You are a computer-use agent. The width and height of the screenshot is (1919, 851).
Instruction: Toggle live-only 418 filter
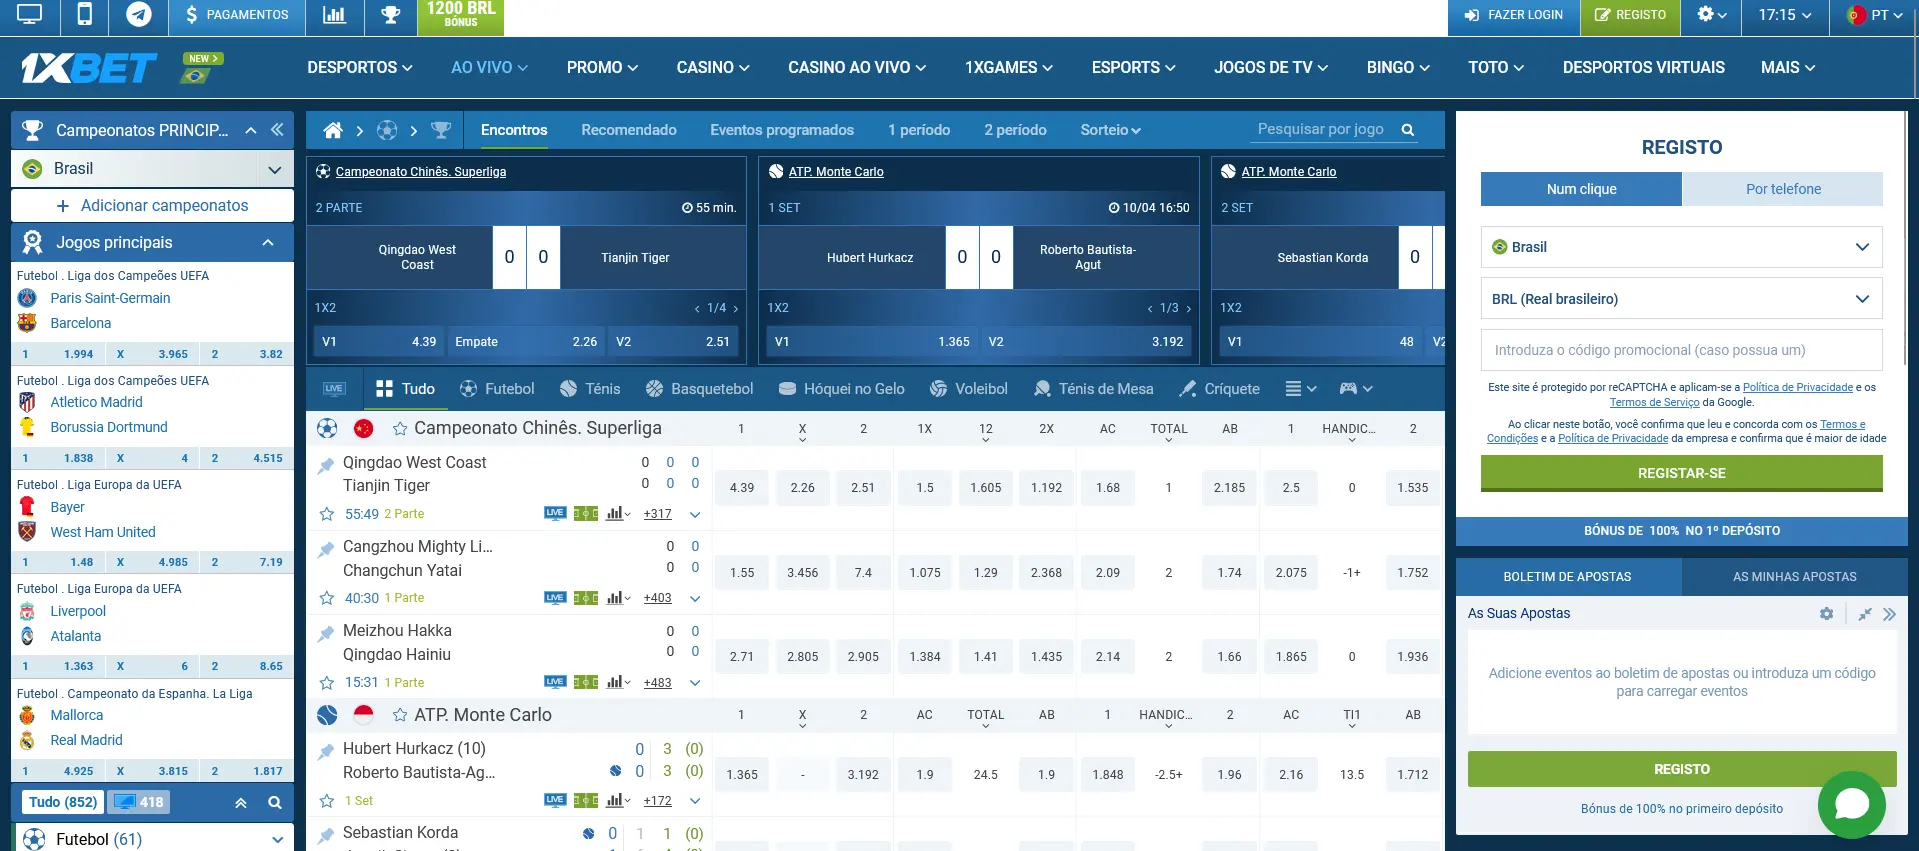(139, 802)
